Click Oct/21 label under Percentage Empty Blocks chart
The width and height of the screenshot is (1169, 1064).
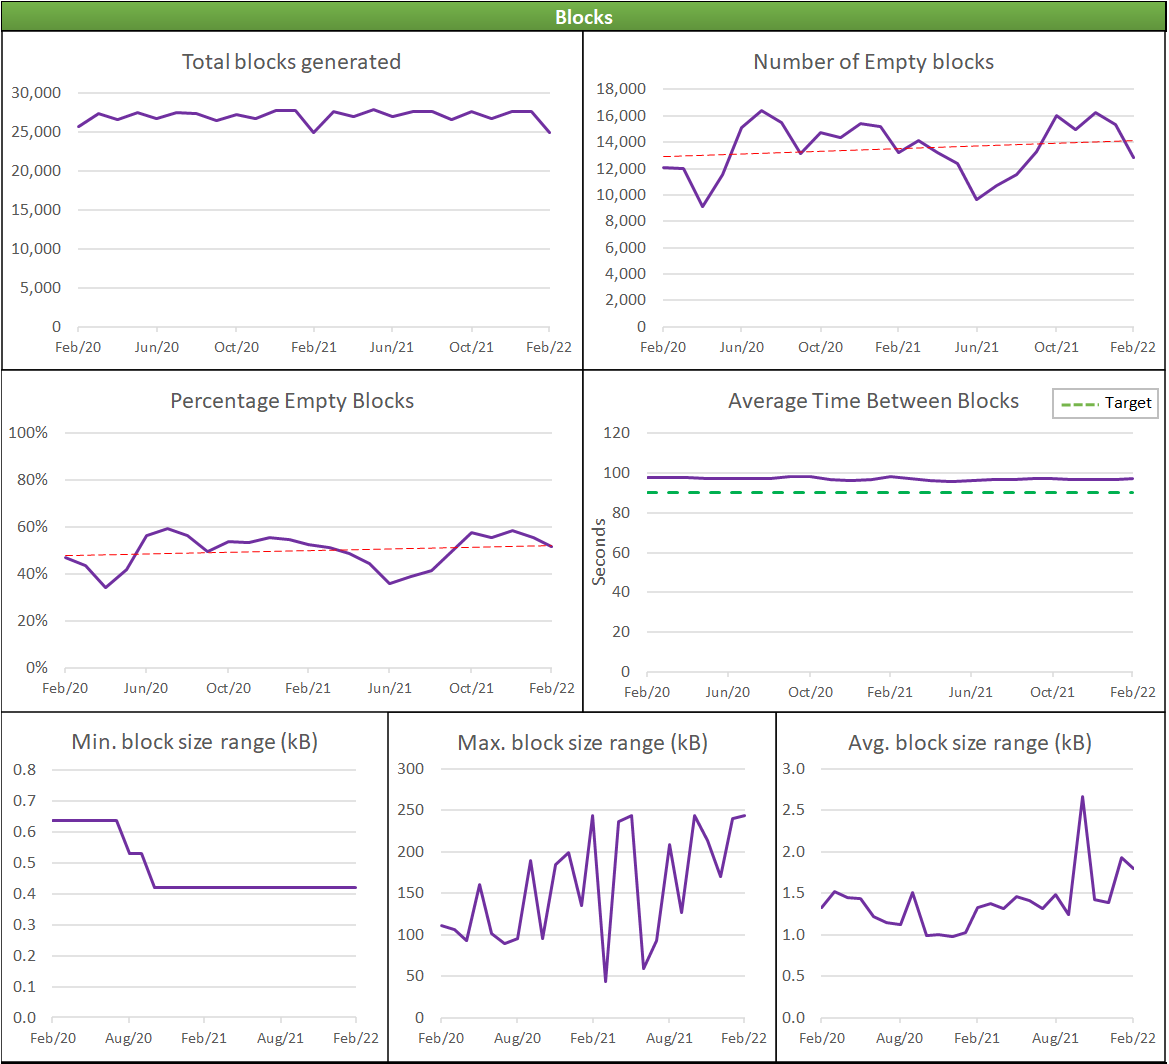pos(471,688)
